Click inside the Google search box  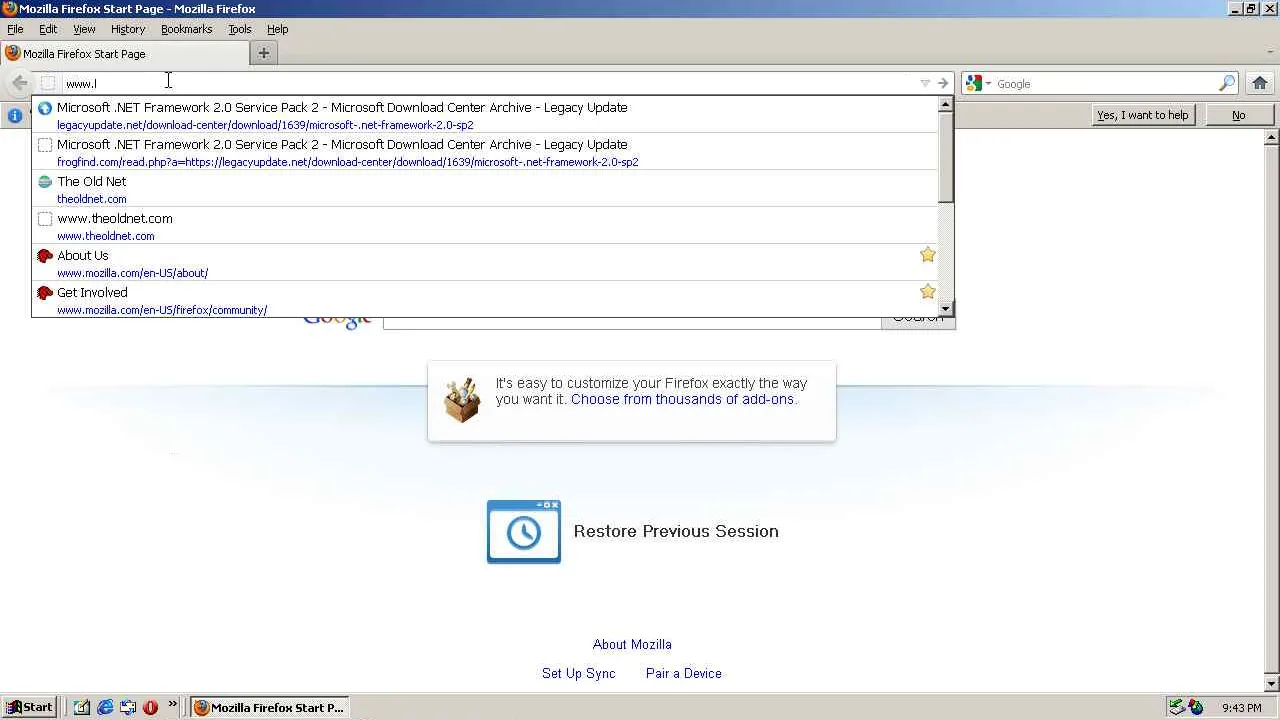point(1105,83)
